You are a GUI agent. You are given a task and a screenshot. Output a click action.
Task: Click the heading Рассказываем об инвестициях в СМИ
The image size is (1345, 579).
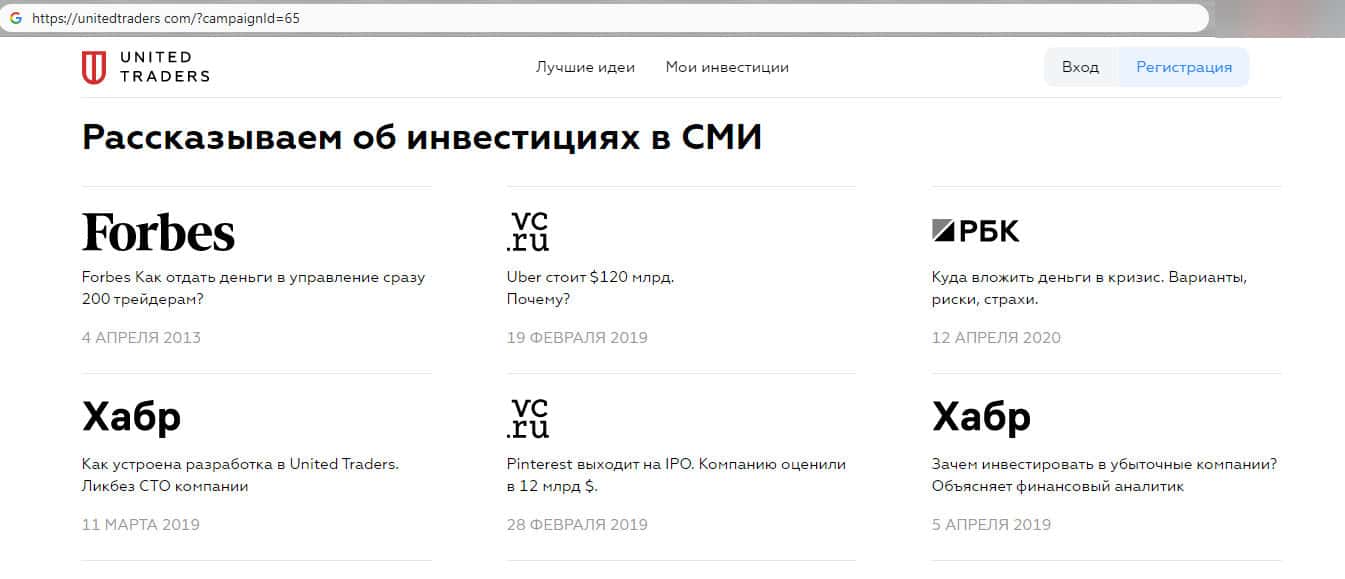[422, 138]
